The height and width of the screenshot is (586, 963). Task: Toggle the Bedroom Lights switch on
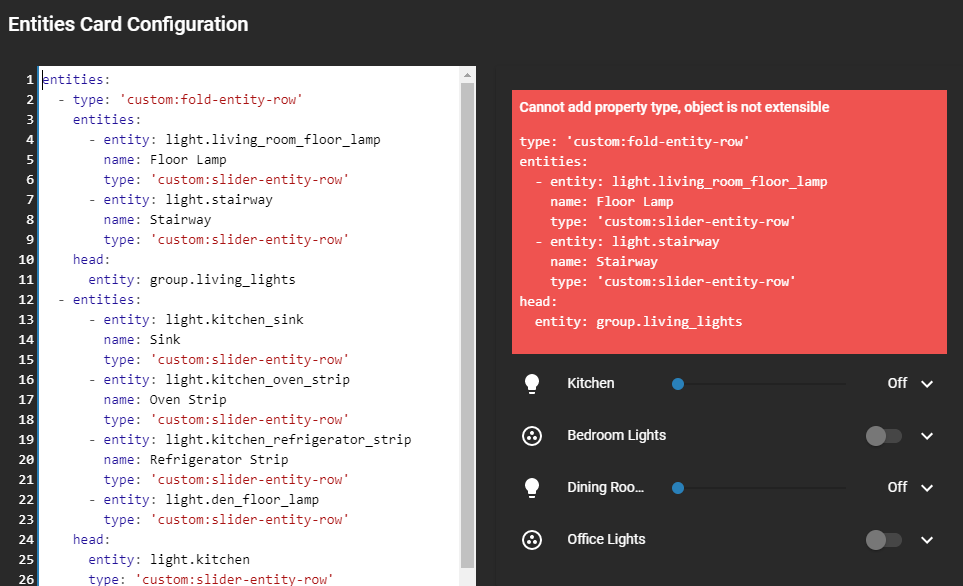tap(884, 435)
